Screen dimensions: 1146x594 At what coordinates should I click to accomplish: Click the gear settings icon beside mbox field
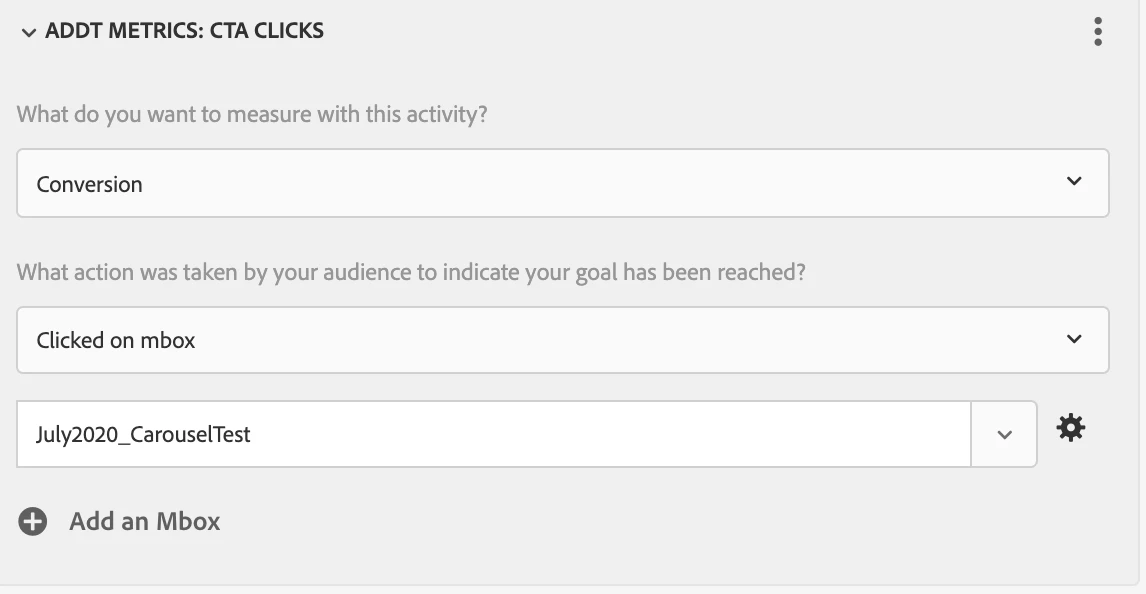(1071, 429)
